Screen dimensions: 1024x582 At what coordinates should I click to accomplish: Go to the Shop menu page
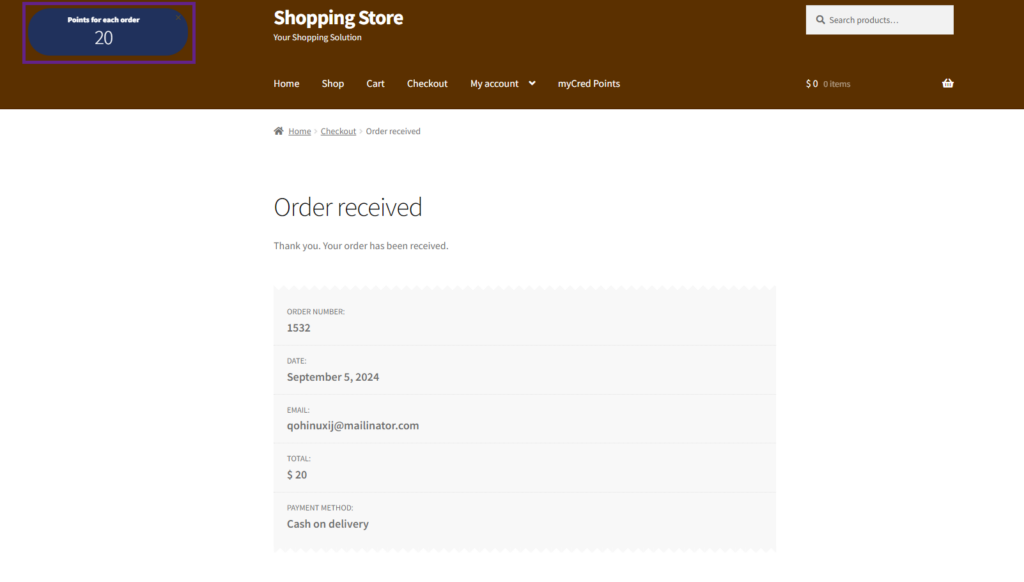point(333,84)
